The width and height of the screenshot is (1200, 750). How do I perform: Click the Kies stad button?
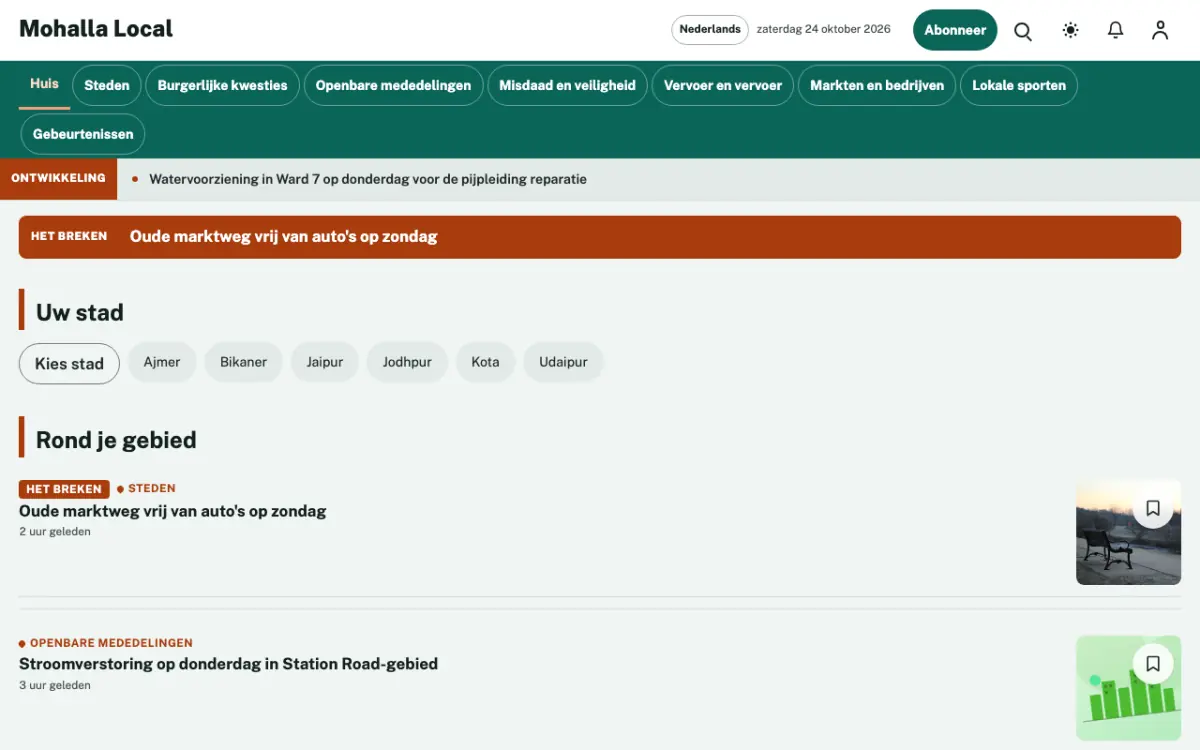click(x=69, y=363)
